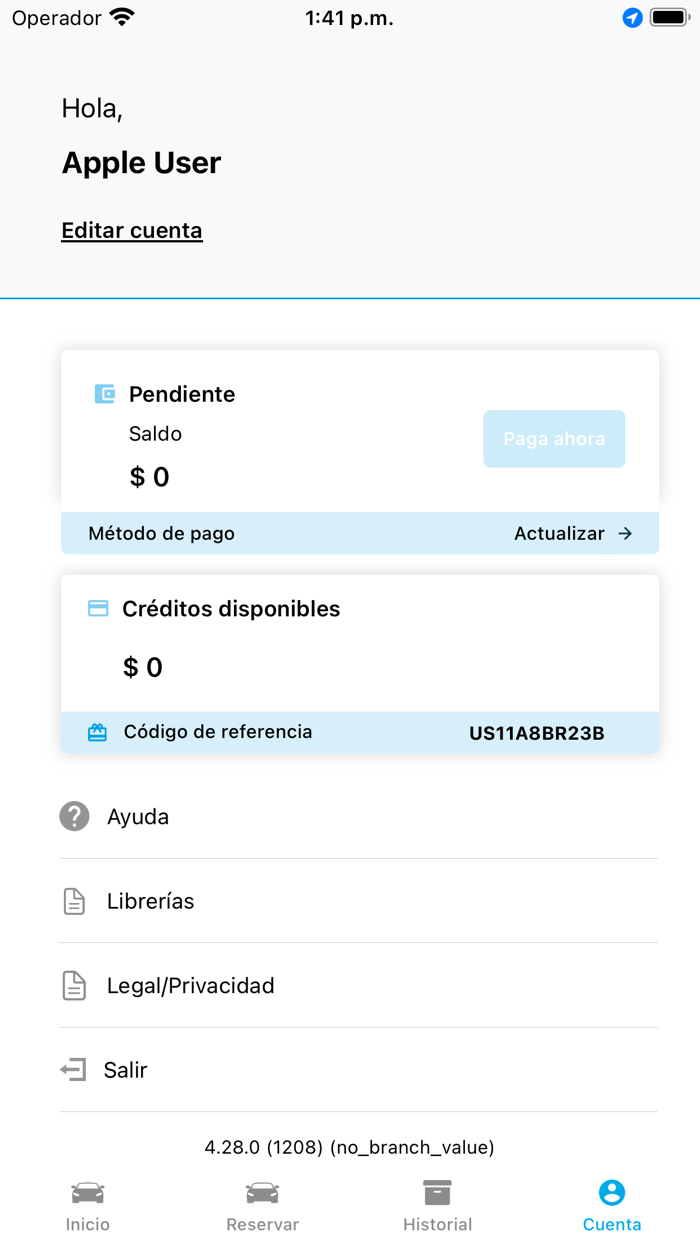Tap the document icon next to Librerías
This screenshot has height=1244, width=700.
74,901
